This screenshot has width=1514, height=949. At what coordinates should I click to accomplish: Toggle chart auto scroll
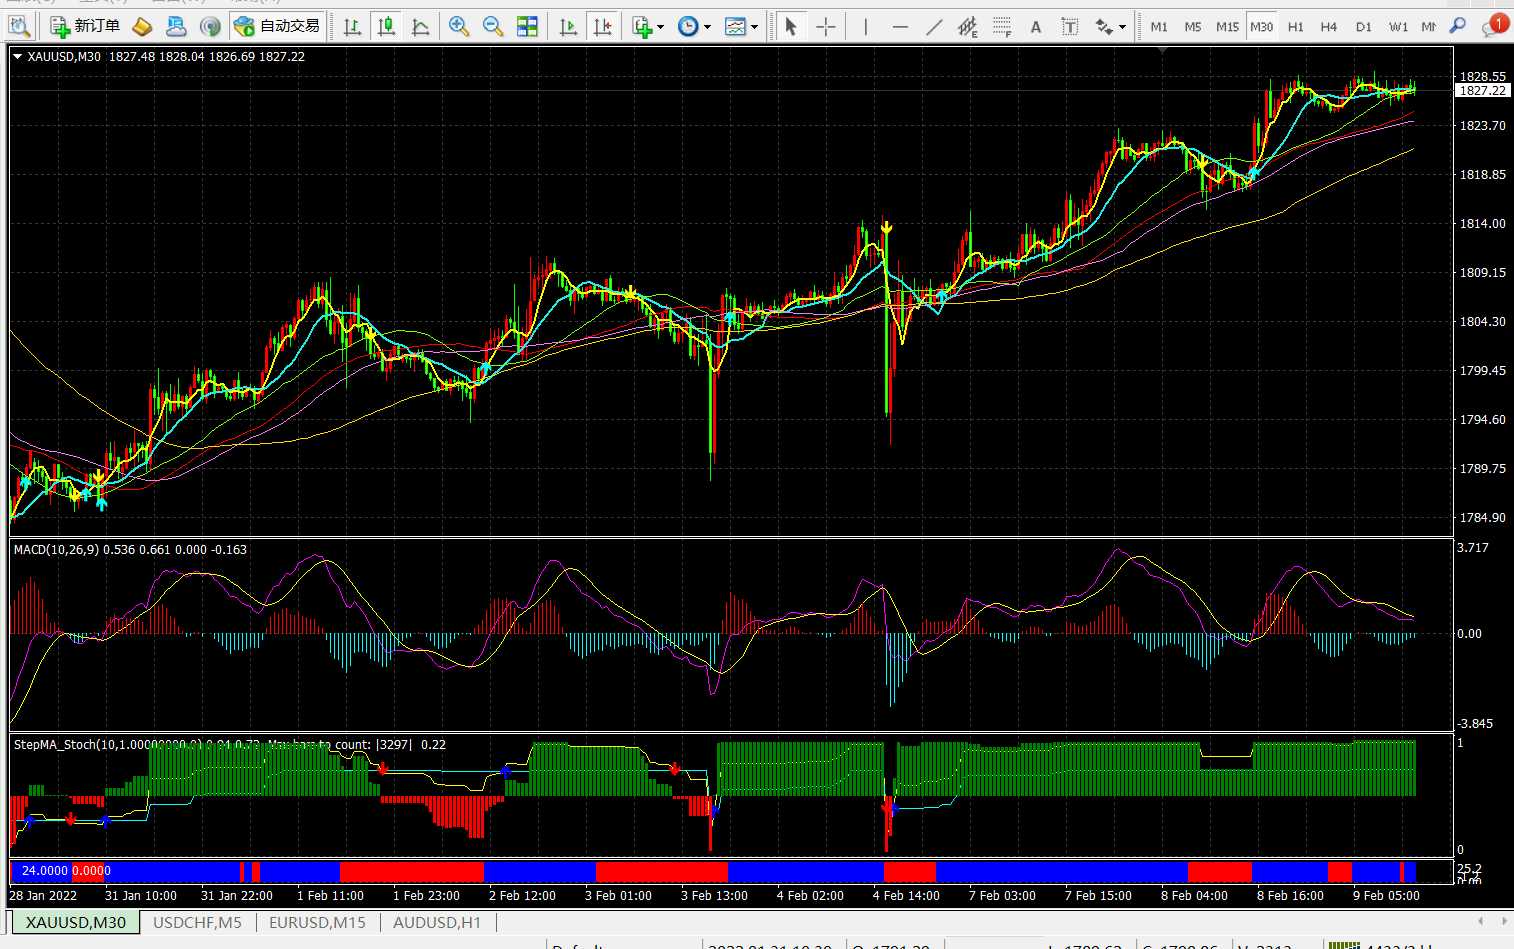[568, 27]
